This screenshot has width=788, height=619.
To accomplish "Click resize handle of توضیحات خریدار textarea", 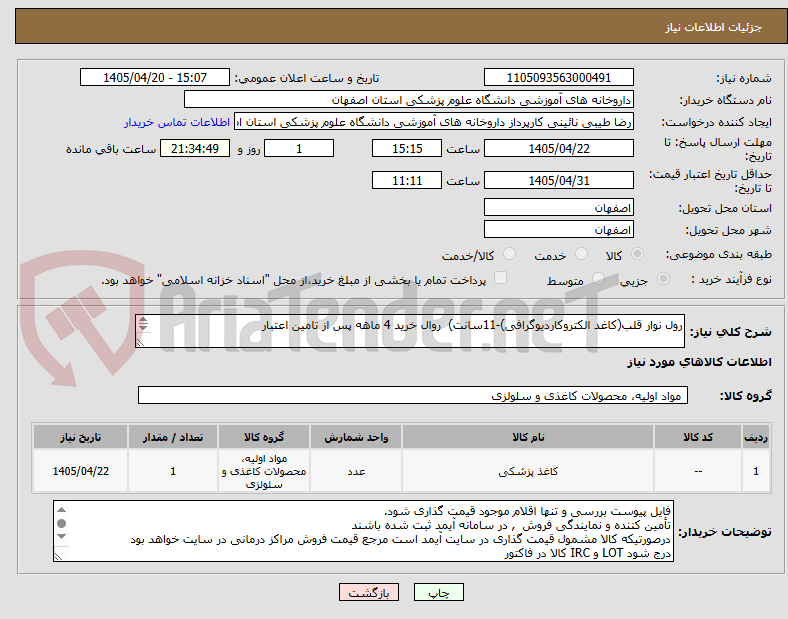I will pyautogui.click(x=59, y=556).
